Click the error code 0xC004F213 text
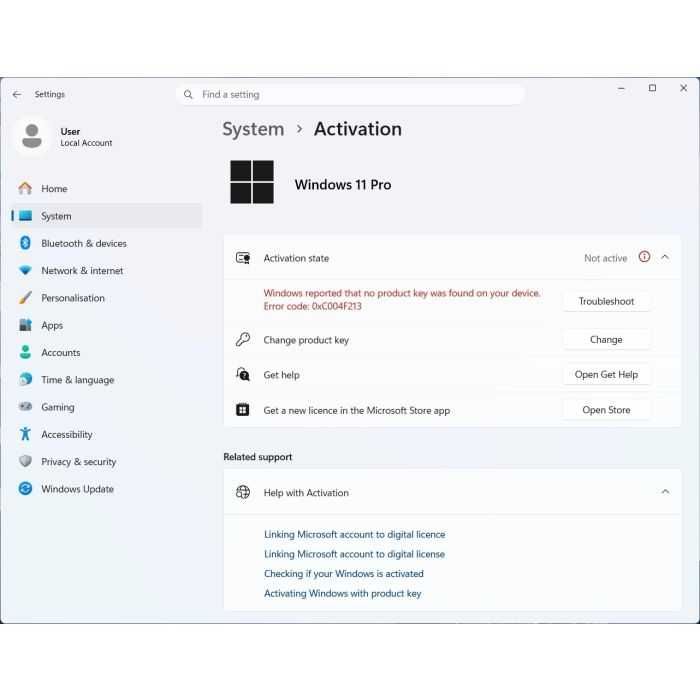The width and height of the screenshot is (700, 700). click(312, 306)
